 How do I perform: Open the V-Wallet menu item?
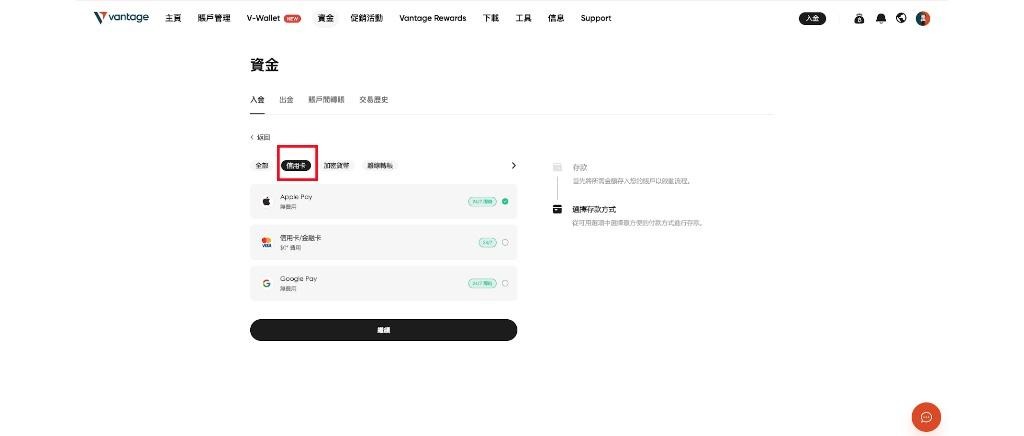[x=263, y=18]
